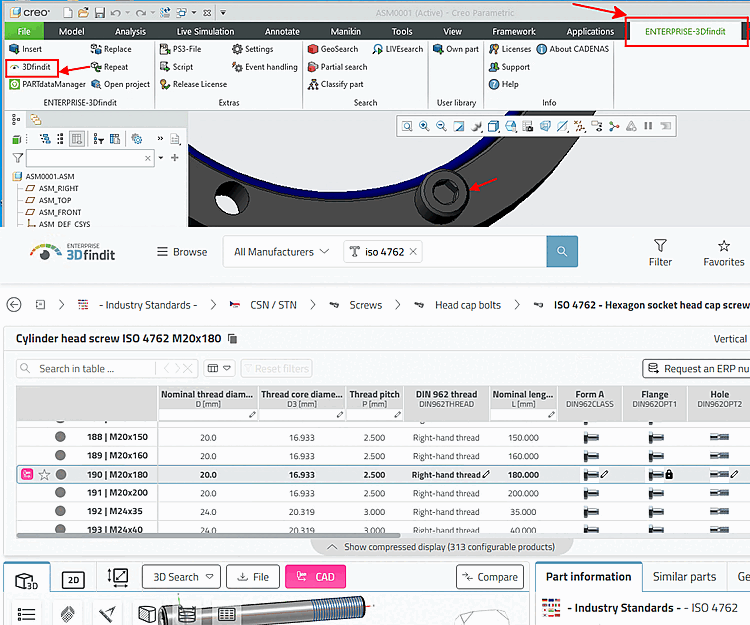The image size is (750, 625).
Task: Click Replace in the ribbon
Action: pyautogui.click(x=111, y=49)
